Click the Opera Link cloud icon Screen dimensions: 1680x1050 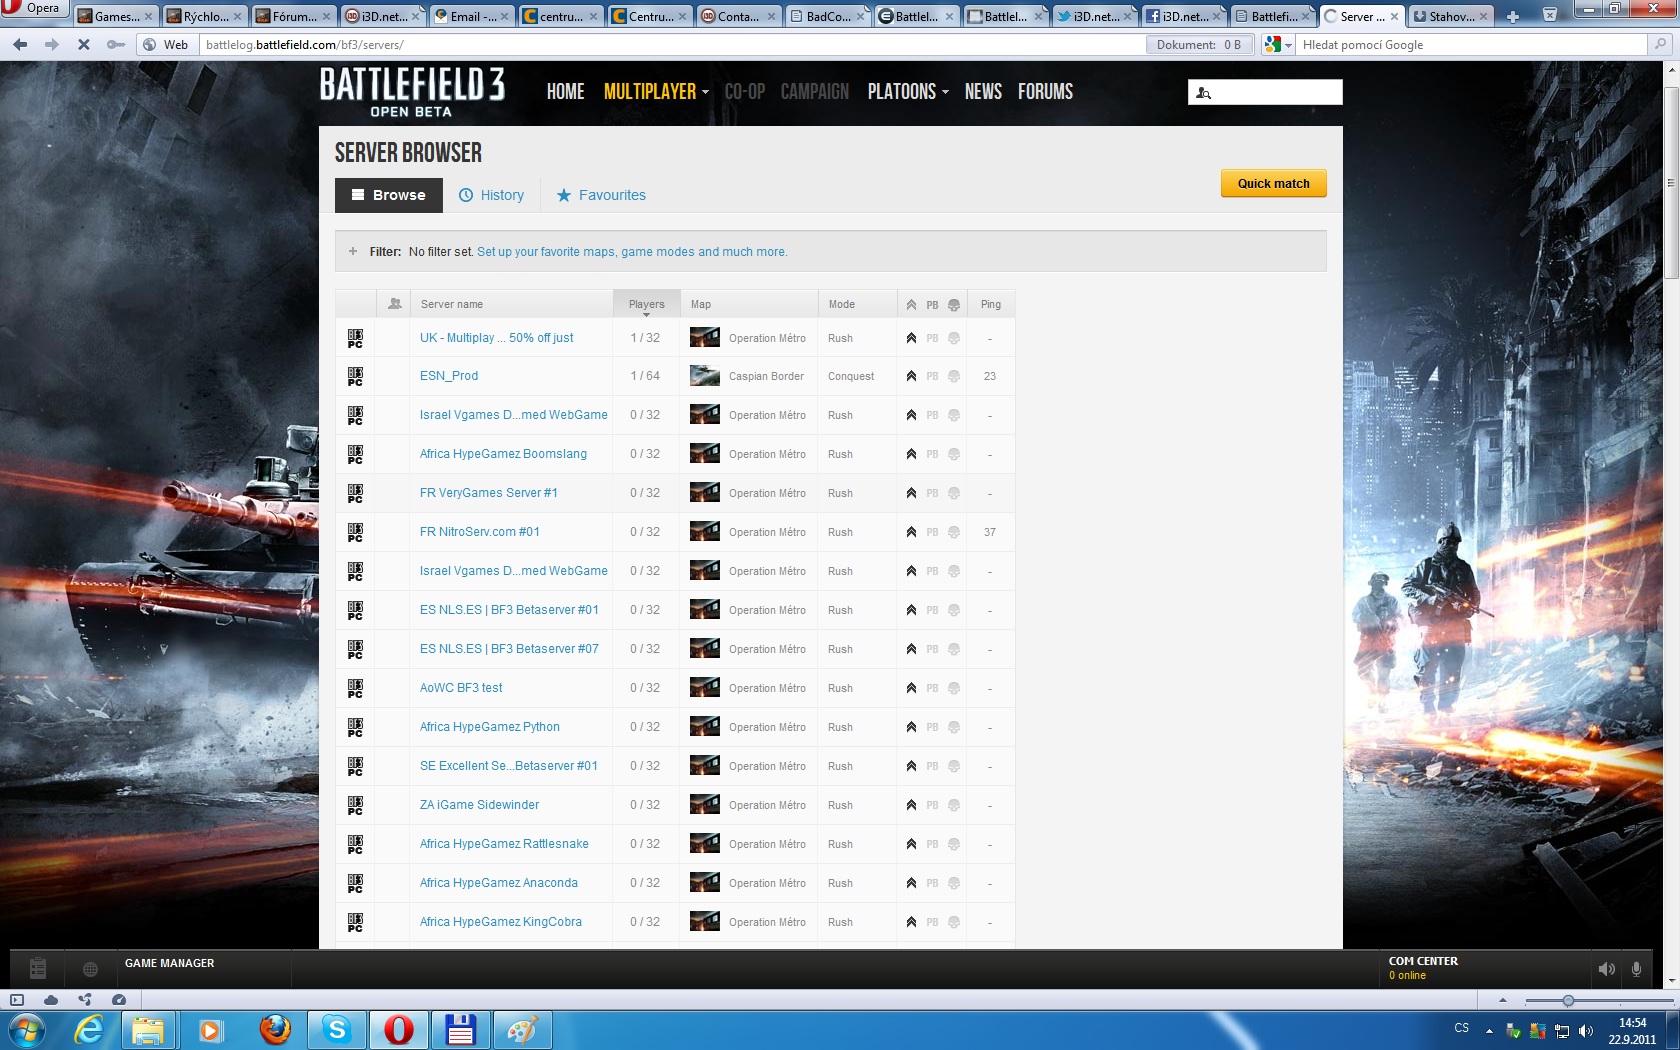(51, 999)
